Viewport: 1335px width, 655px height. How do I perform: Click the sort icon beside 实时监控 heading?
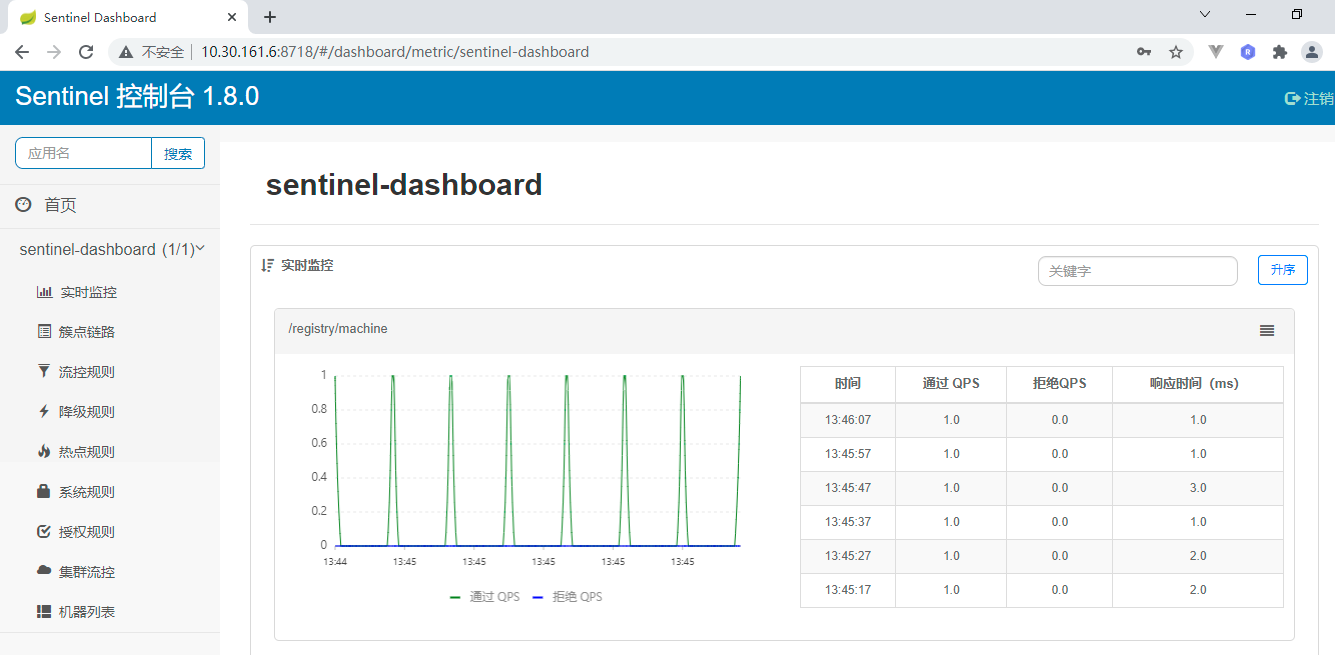pos(267,265)
